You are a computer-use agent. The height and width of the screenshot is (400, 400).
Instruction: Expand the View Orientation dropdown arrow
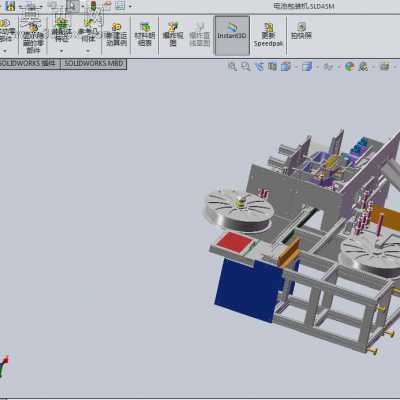pyautogui.click(x=296, y=67)
